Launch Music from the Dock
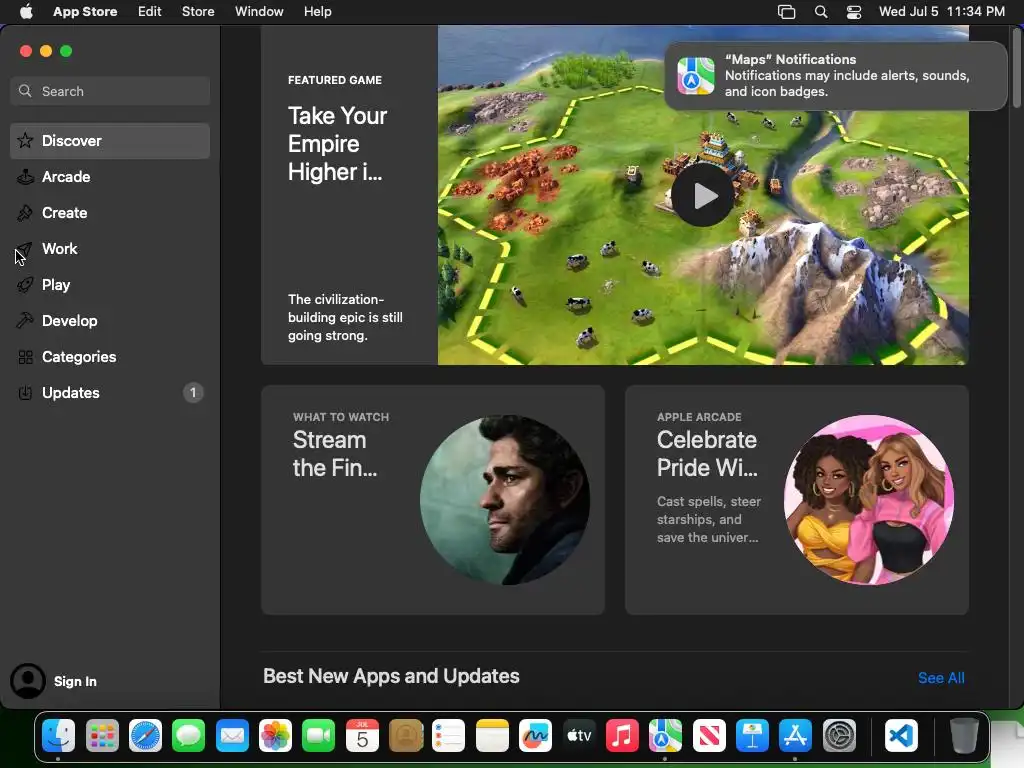The image size is (1024, 768). (622, 736)
